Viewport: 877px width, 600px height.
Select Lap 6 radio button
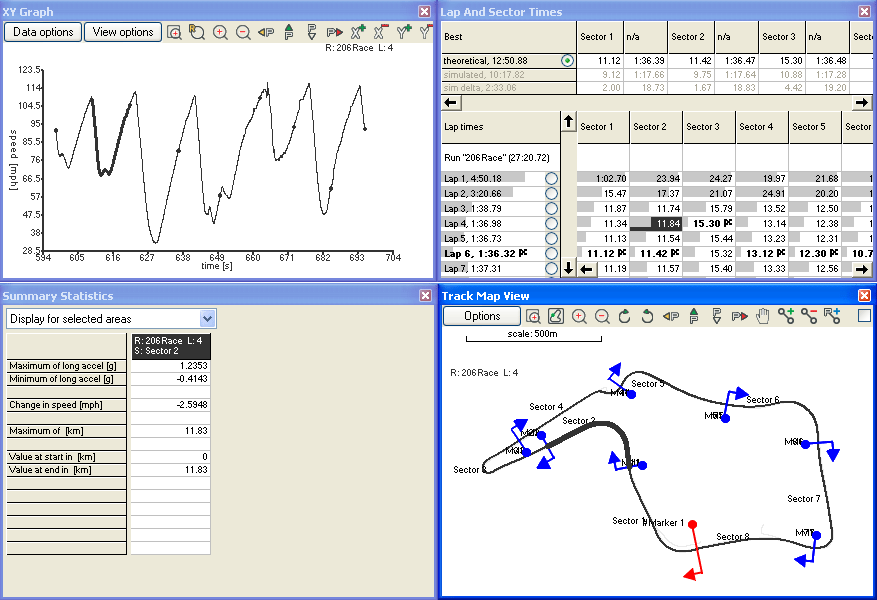click(551, 254)
